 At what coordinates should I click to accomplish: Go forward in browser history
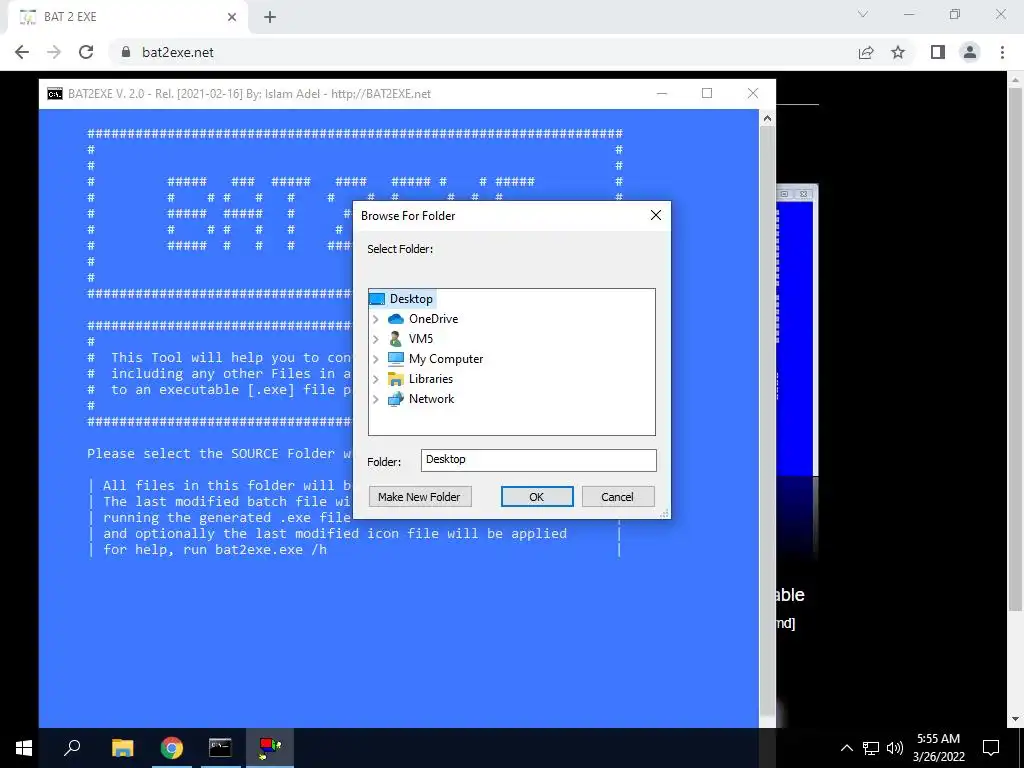[54, 52]
